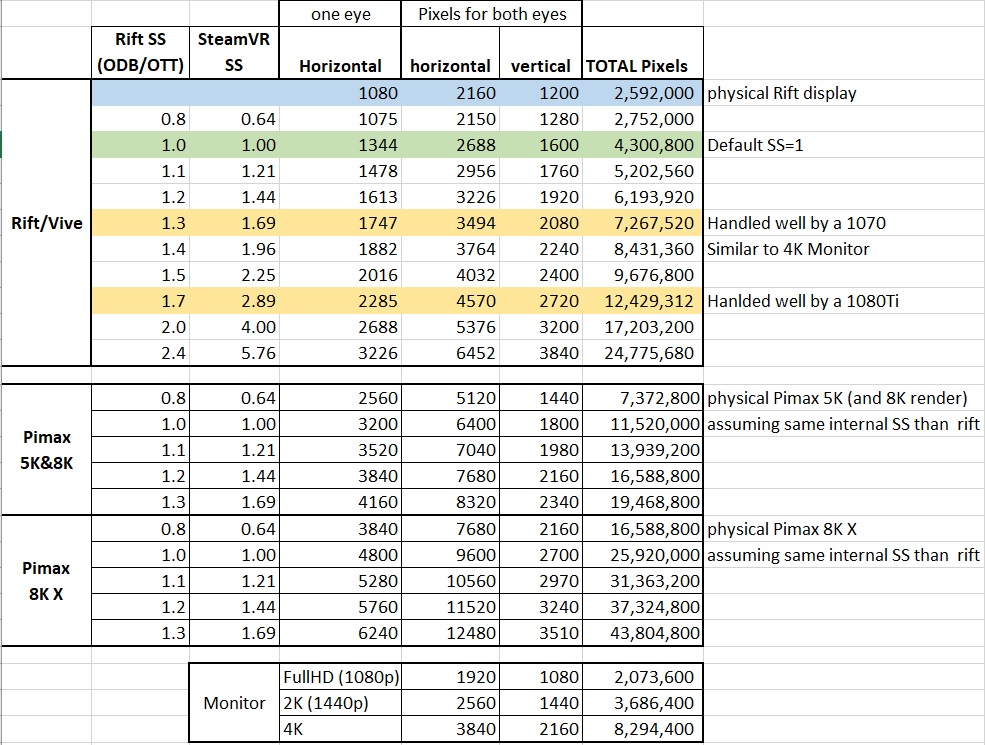Click 'Similar to 4K Monitor' note
The width and height of the screenshot is (985, 745).
pyautogui.click(x=788, y=249)
